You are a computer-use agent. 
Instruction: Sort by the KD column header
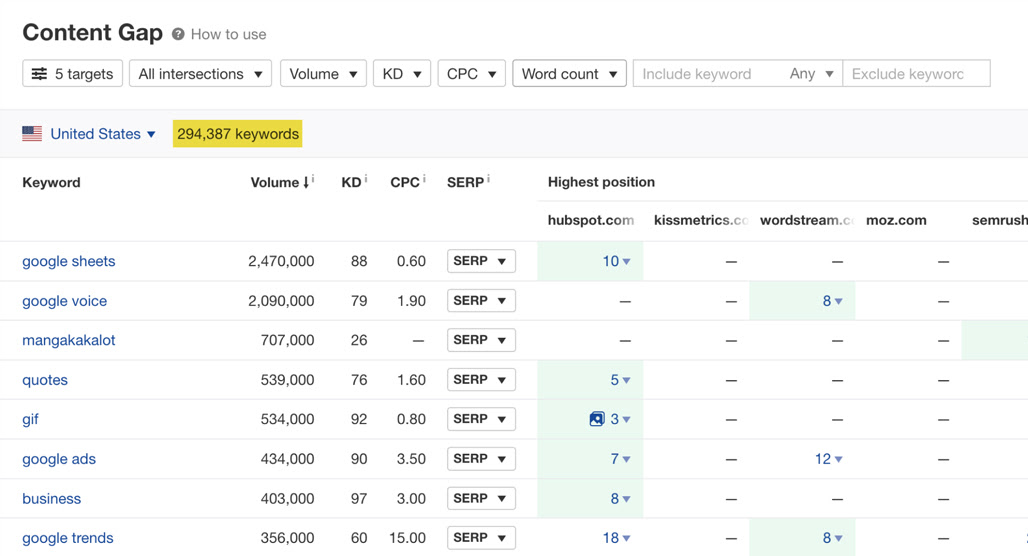point(351,182)
